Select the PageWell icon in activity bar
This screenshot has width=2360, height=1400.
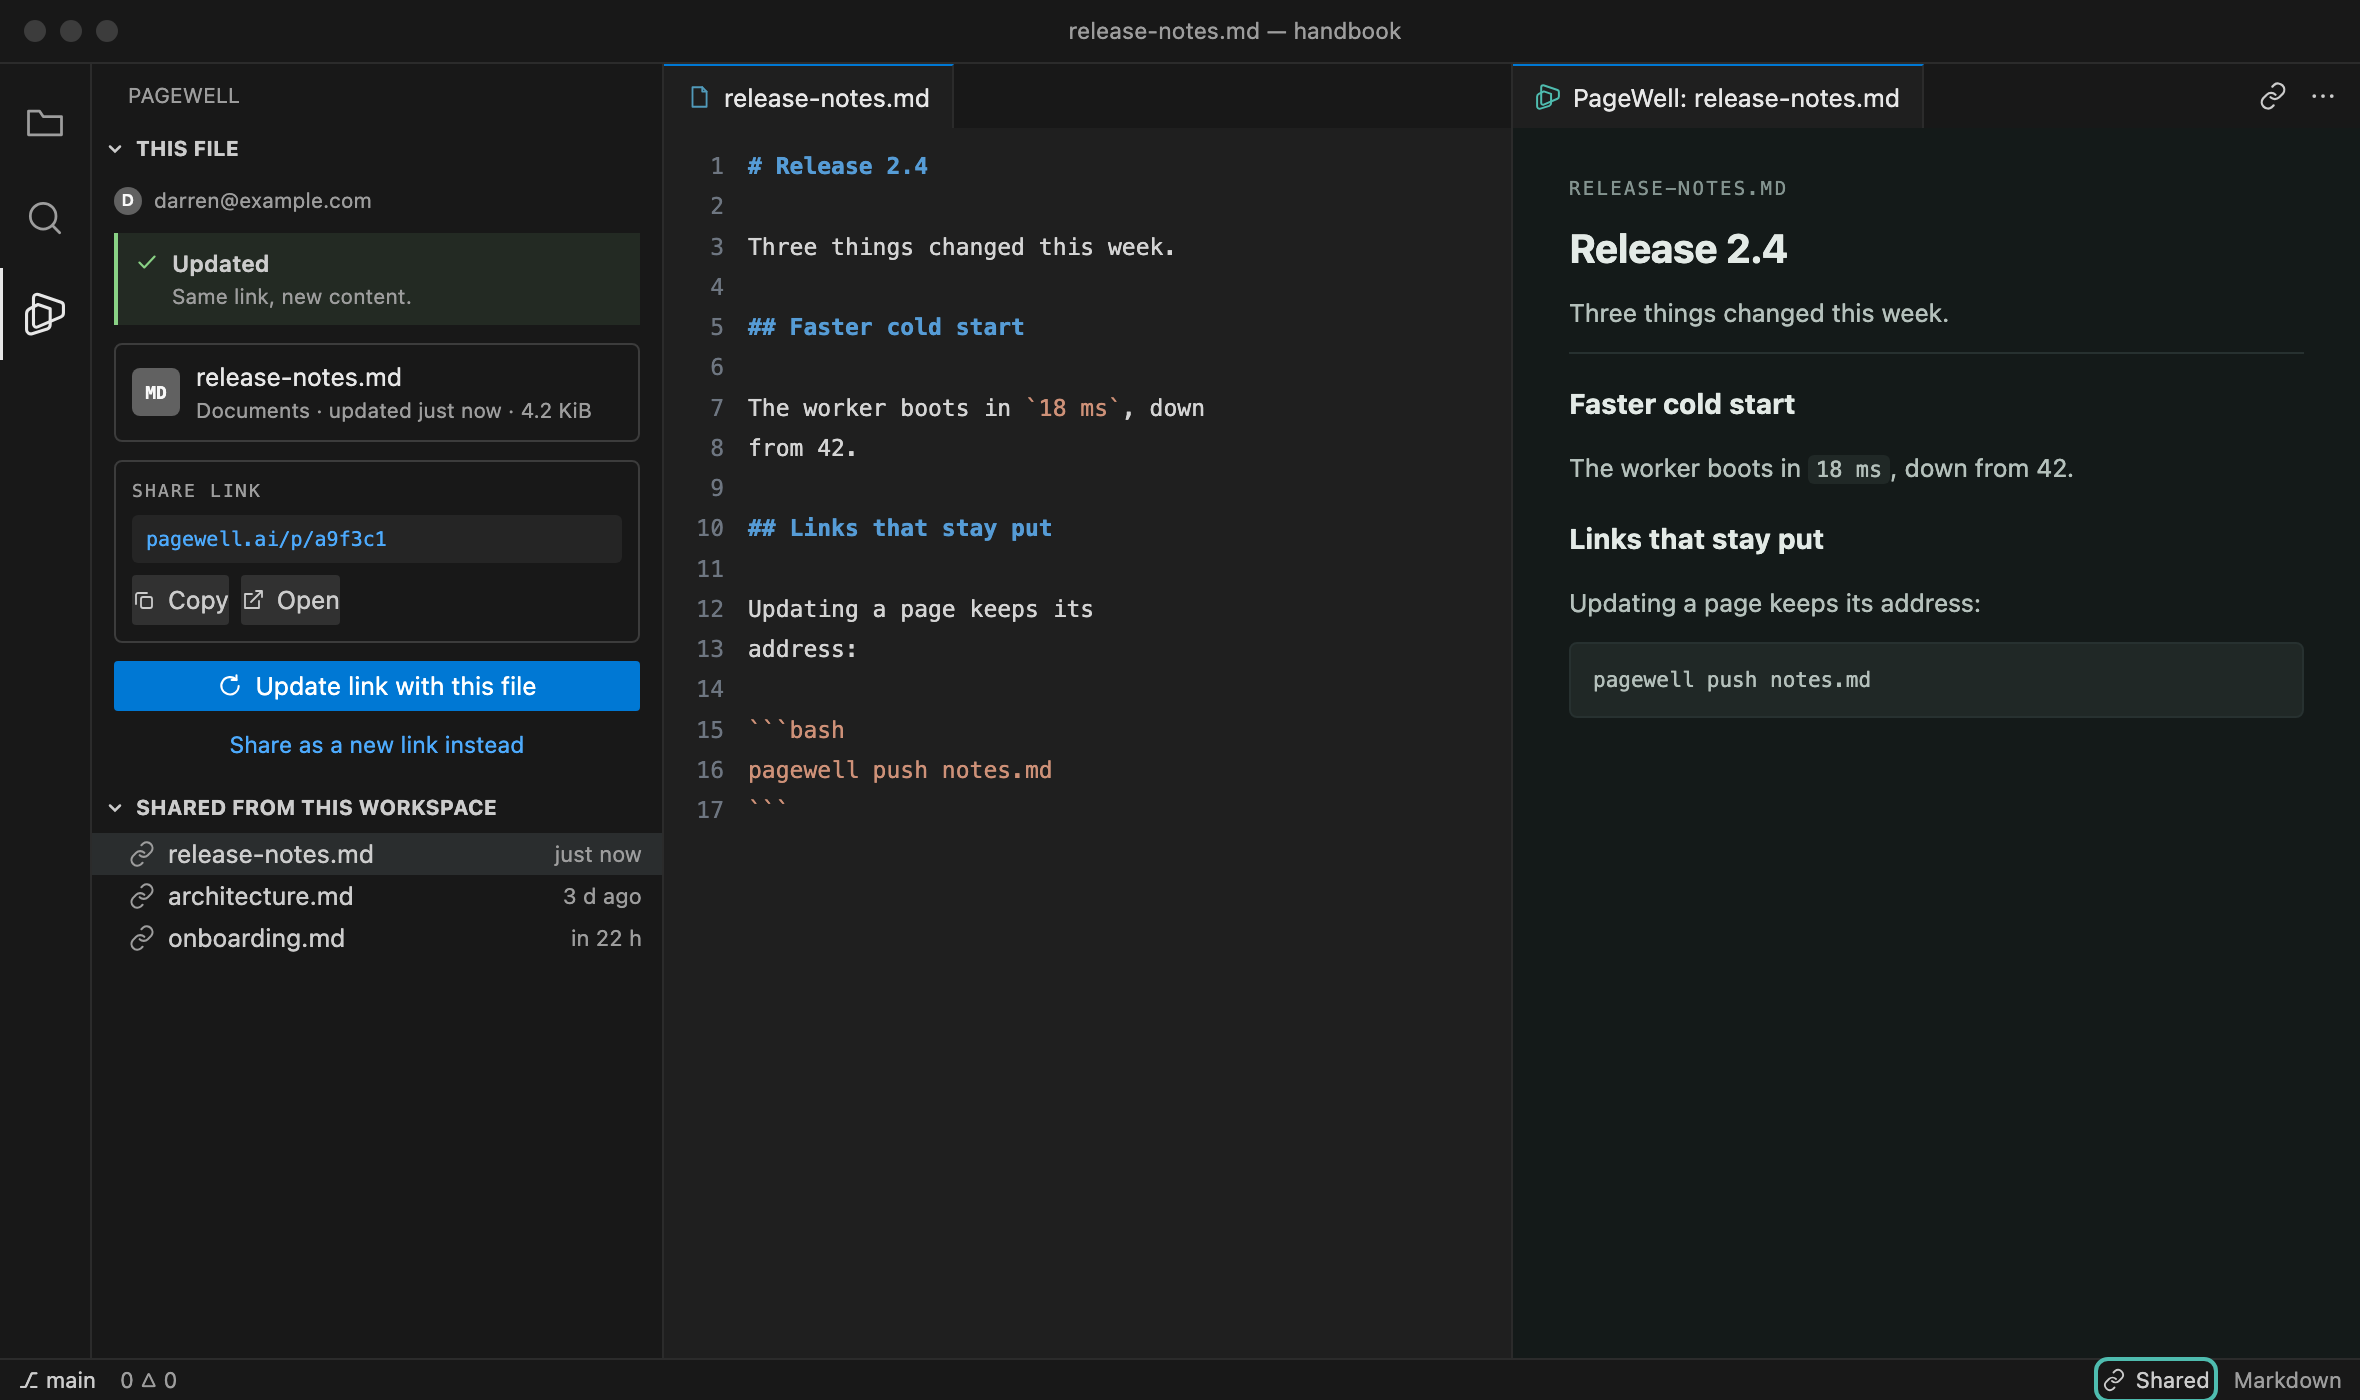click(x=45, y=313)
